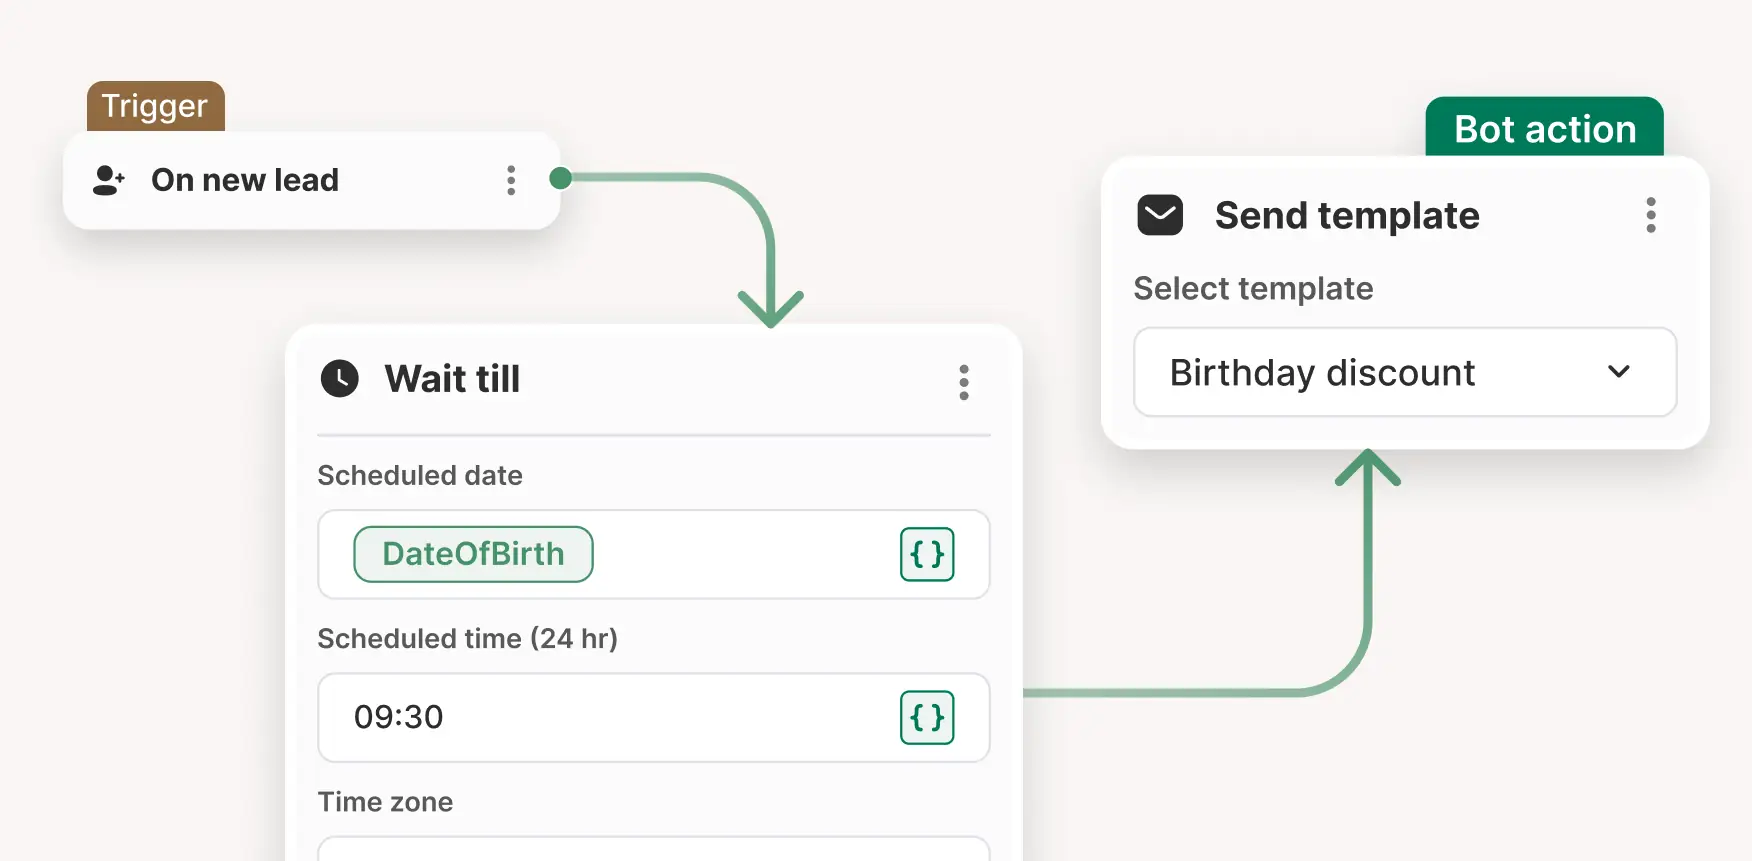The image size is (1752, 861).
Task: Click the Trigger label tag
Action: (x=155, y=106)
